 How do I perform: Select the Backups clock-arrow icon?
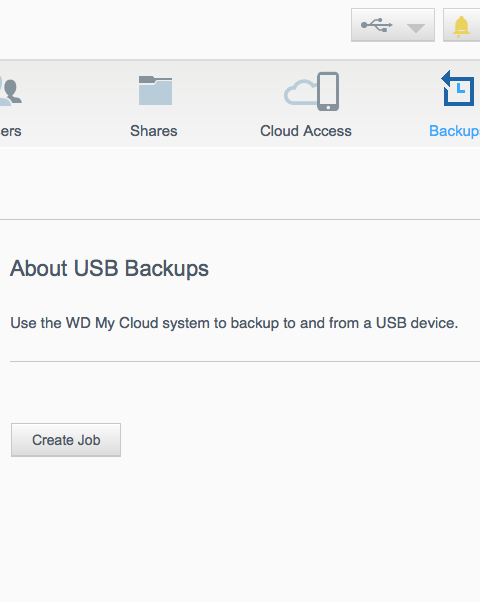(x=457, y=88)
